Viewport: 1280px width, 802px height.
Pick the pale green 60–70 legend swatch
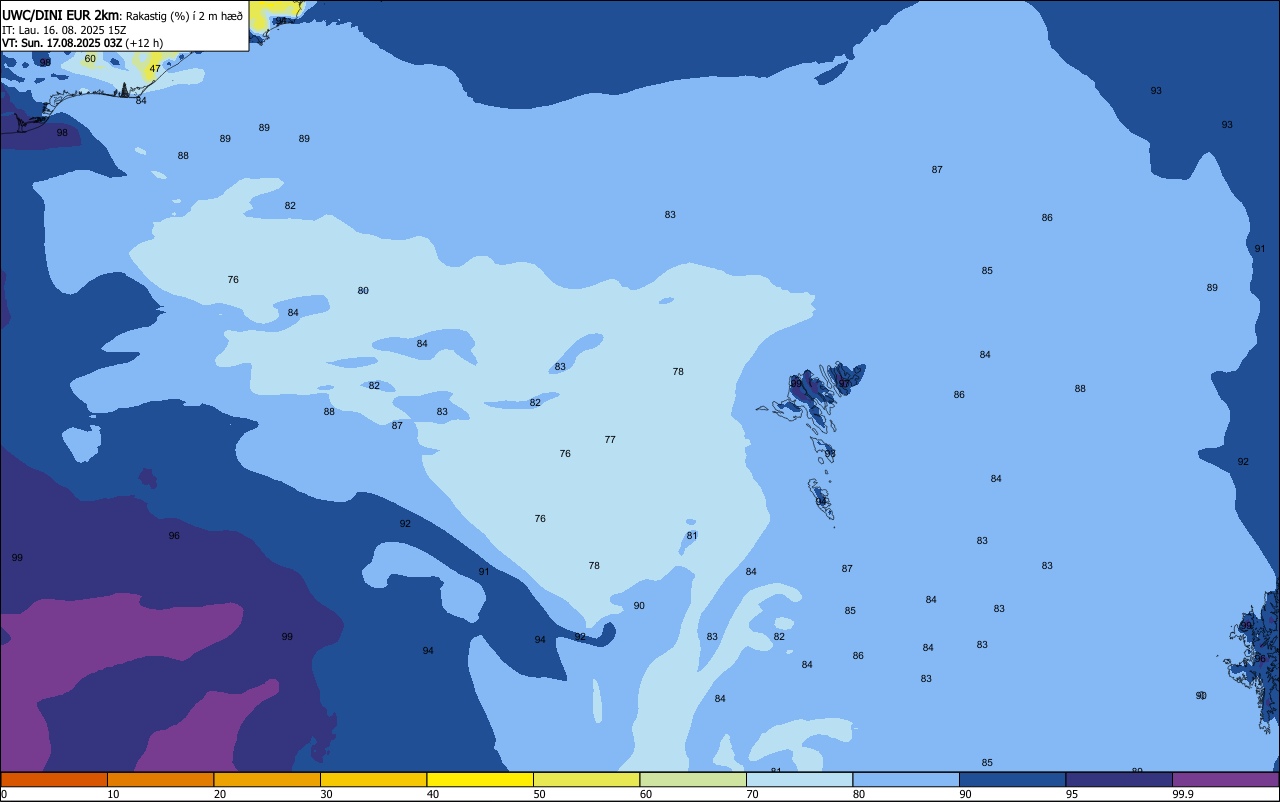(x=693, y=779)
